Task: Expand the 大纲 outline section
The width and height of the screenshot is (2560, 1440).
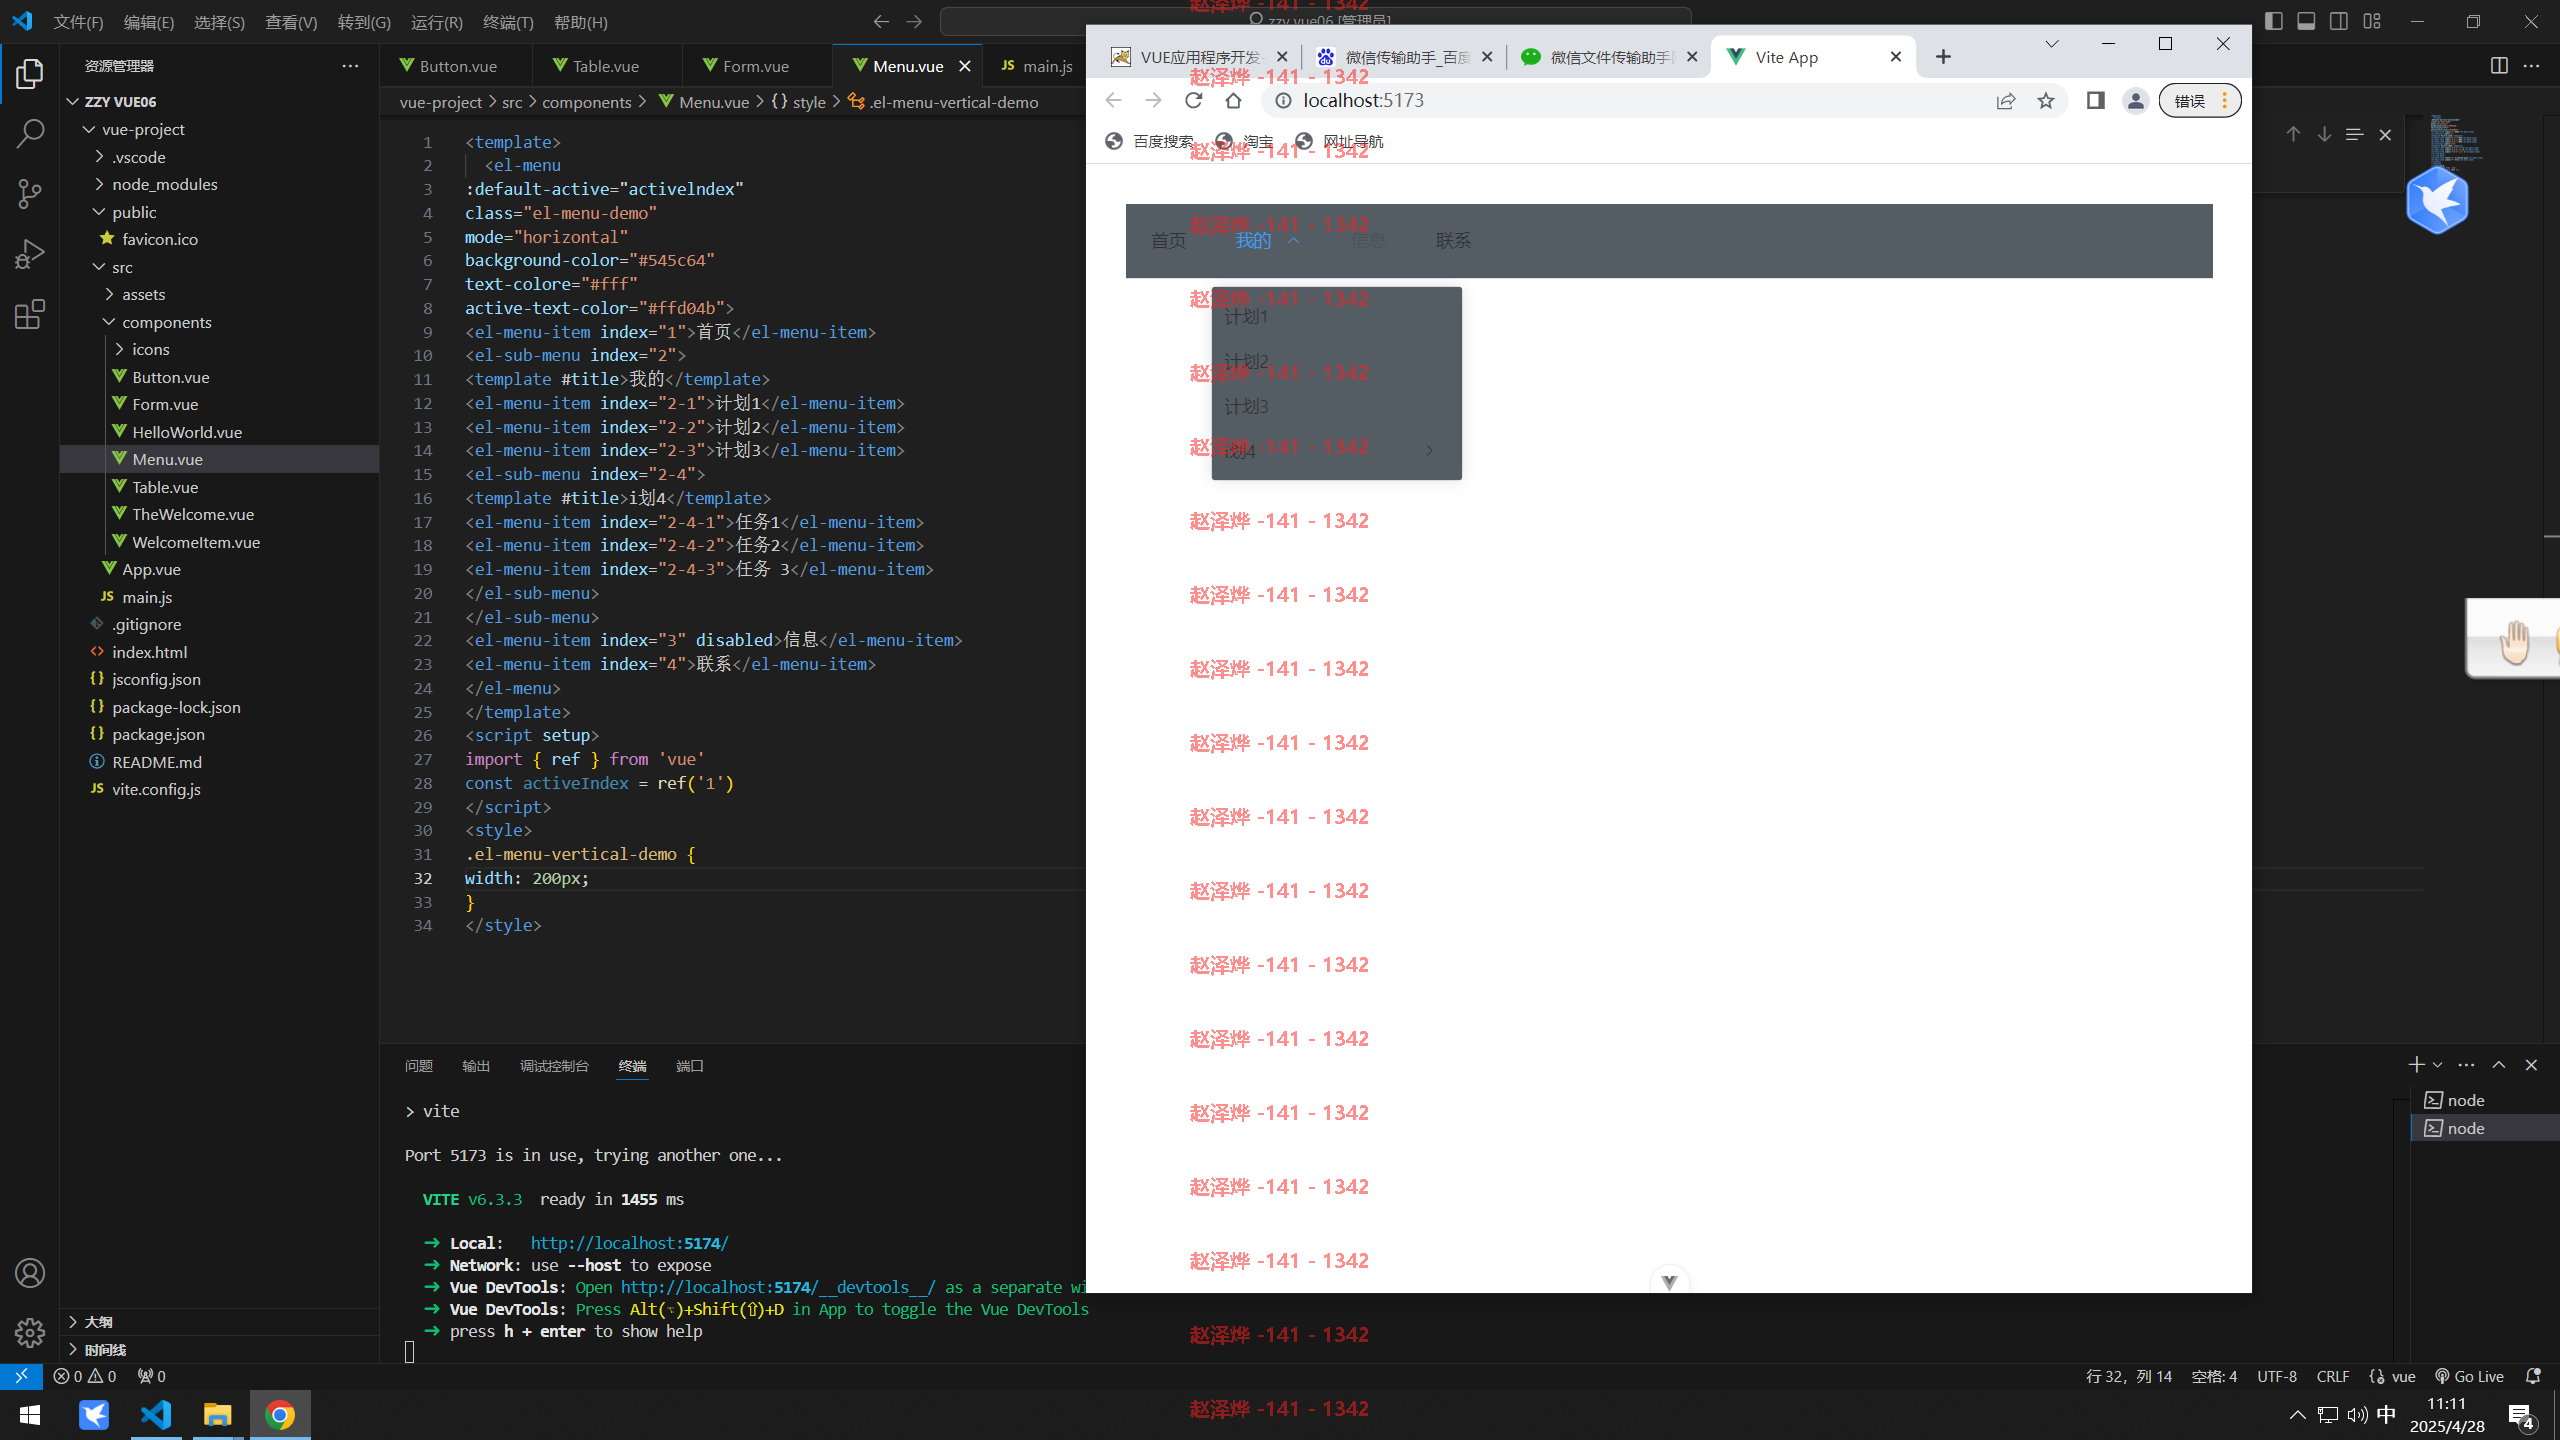Action: [x=98, y=1322]
